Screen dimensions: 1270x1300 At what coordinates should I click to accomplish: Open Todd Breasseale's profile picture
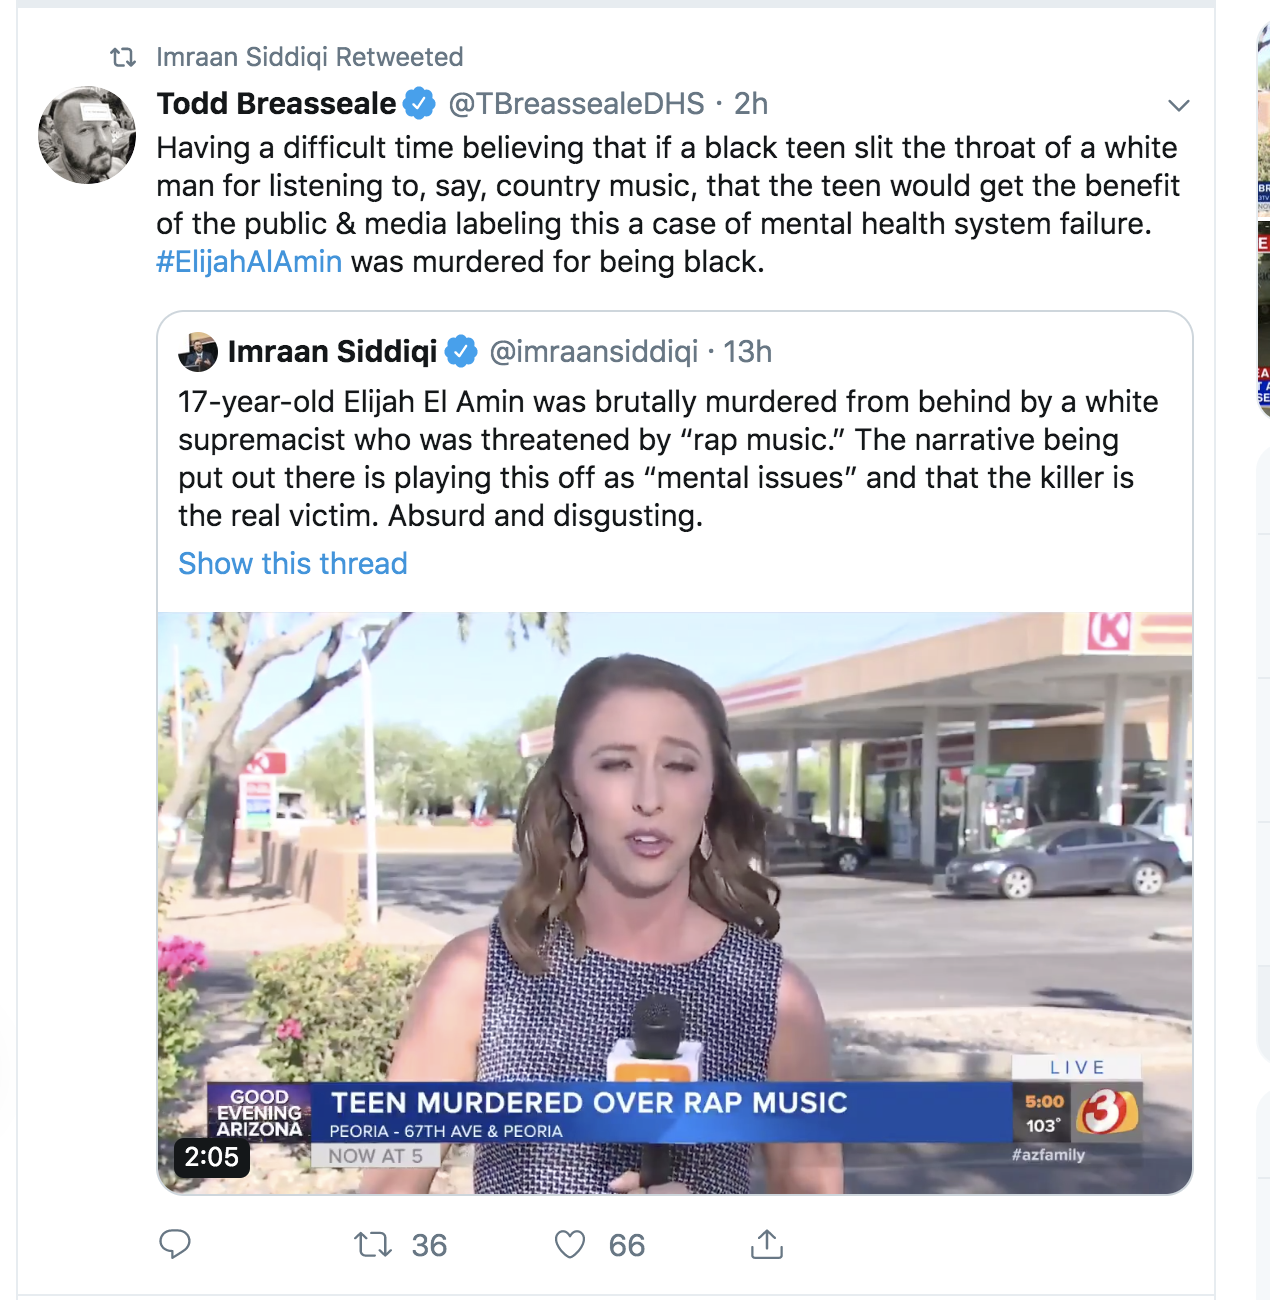(87, 135)
